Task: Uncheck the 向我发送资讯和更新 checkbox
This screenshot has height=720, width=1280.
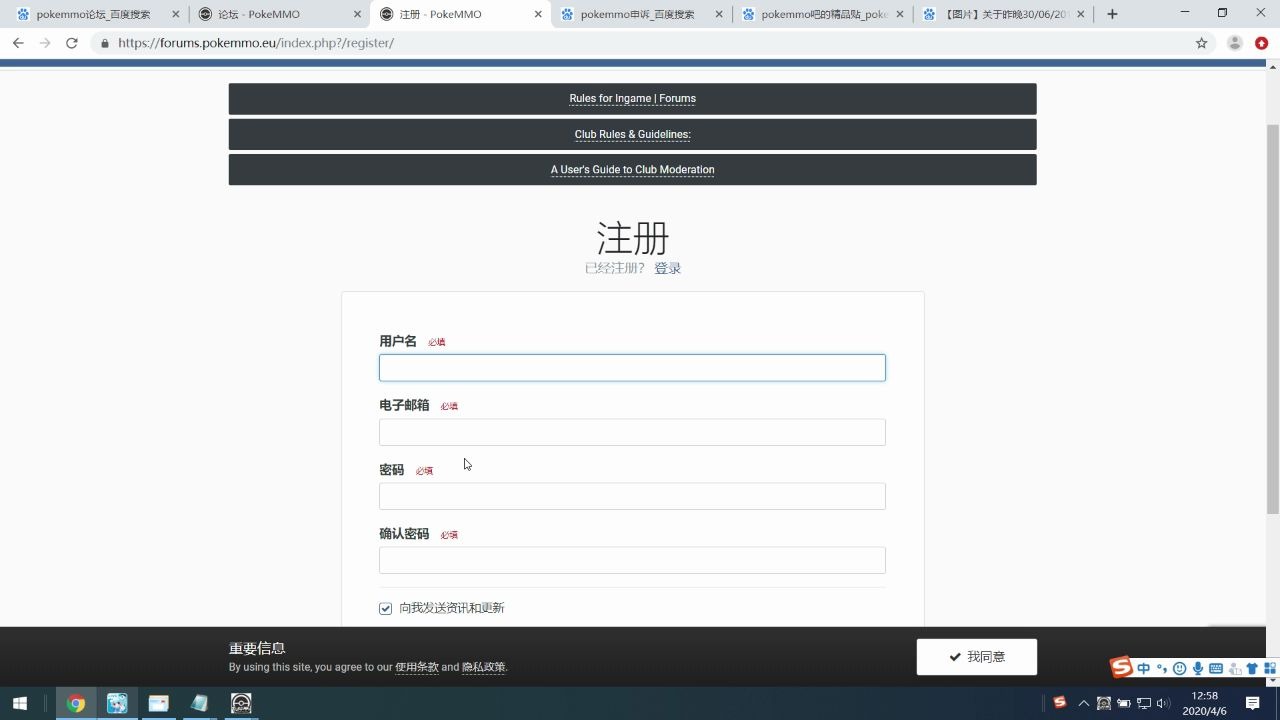Action: coord(385,608)
